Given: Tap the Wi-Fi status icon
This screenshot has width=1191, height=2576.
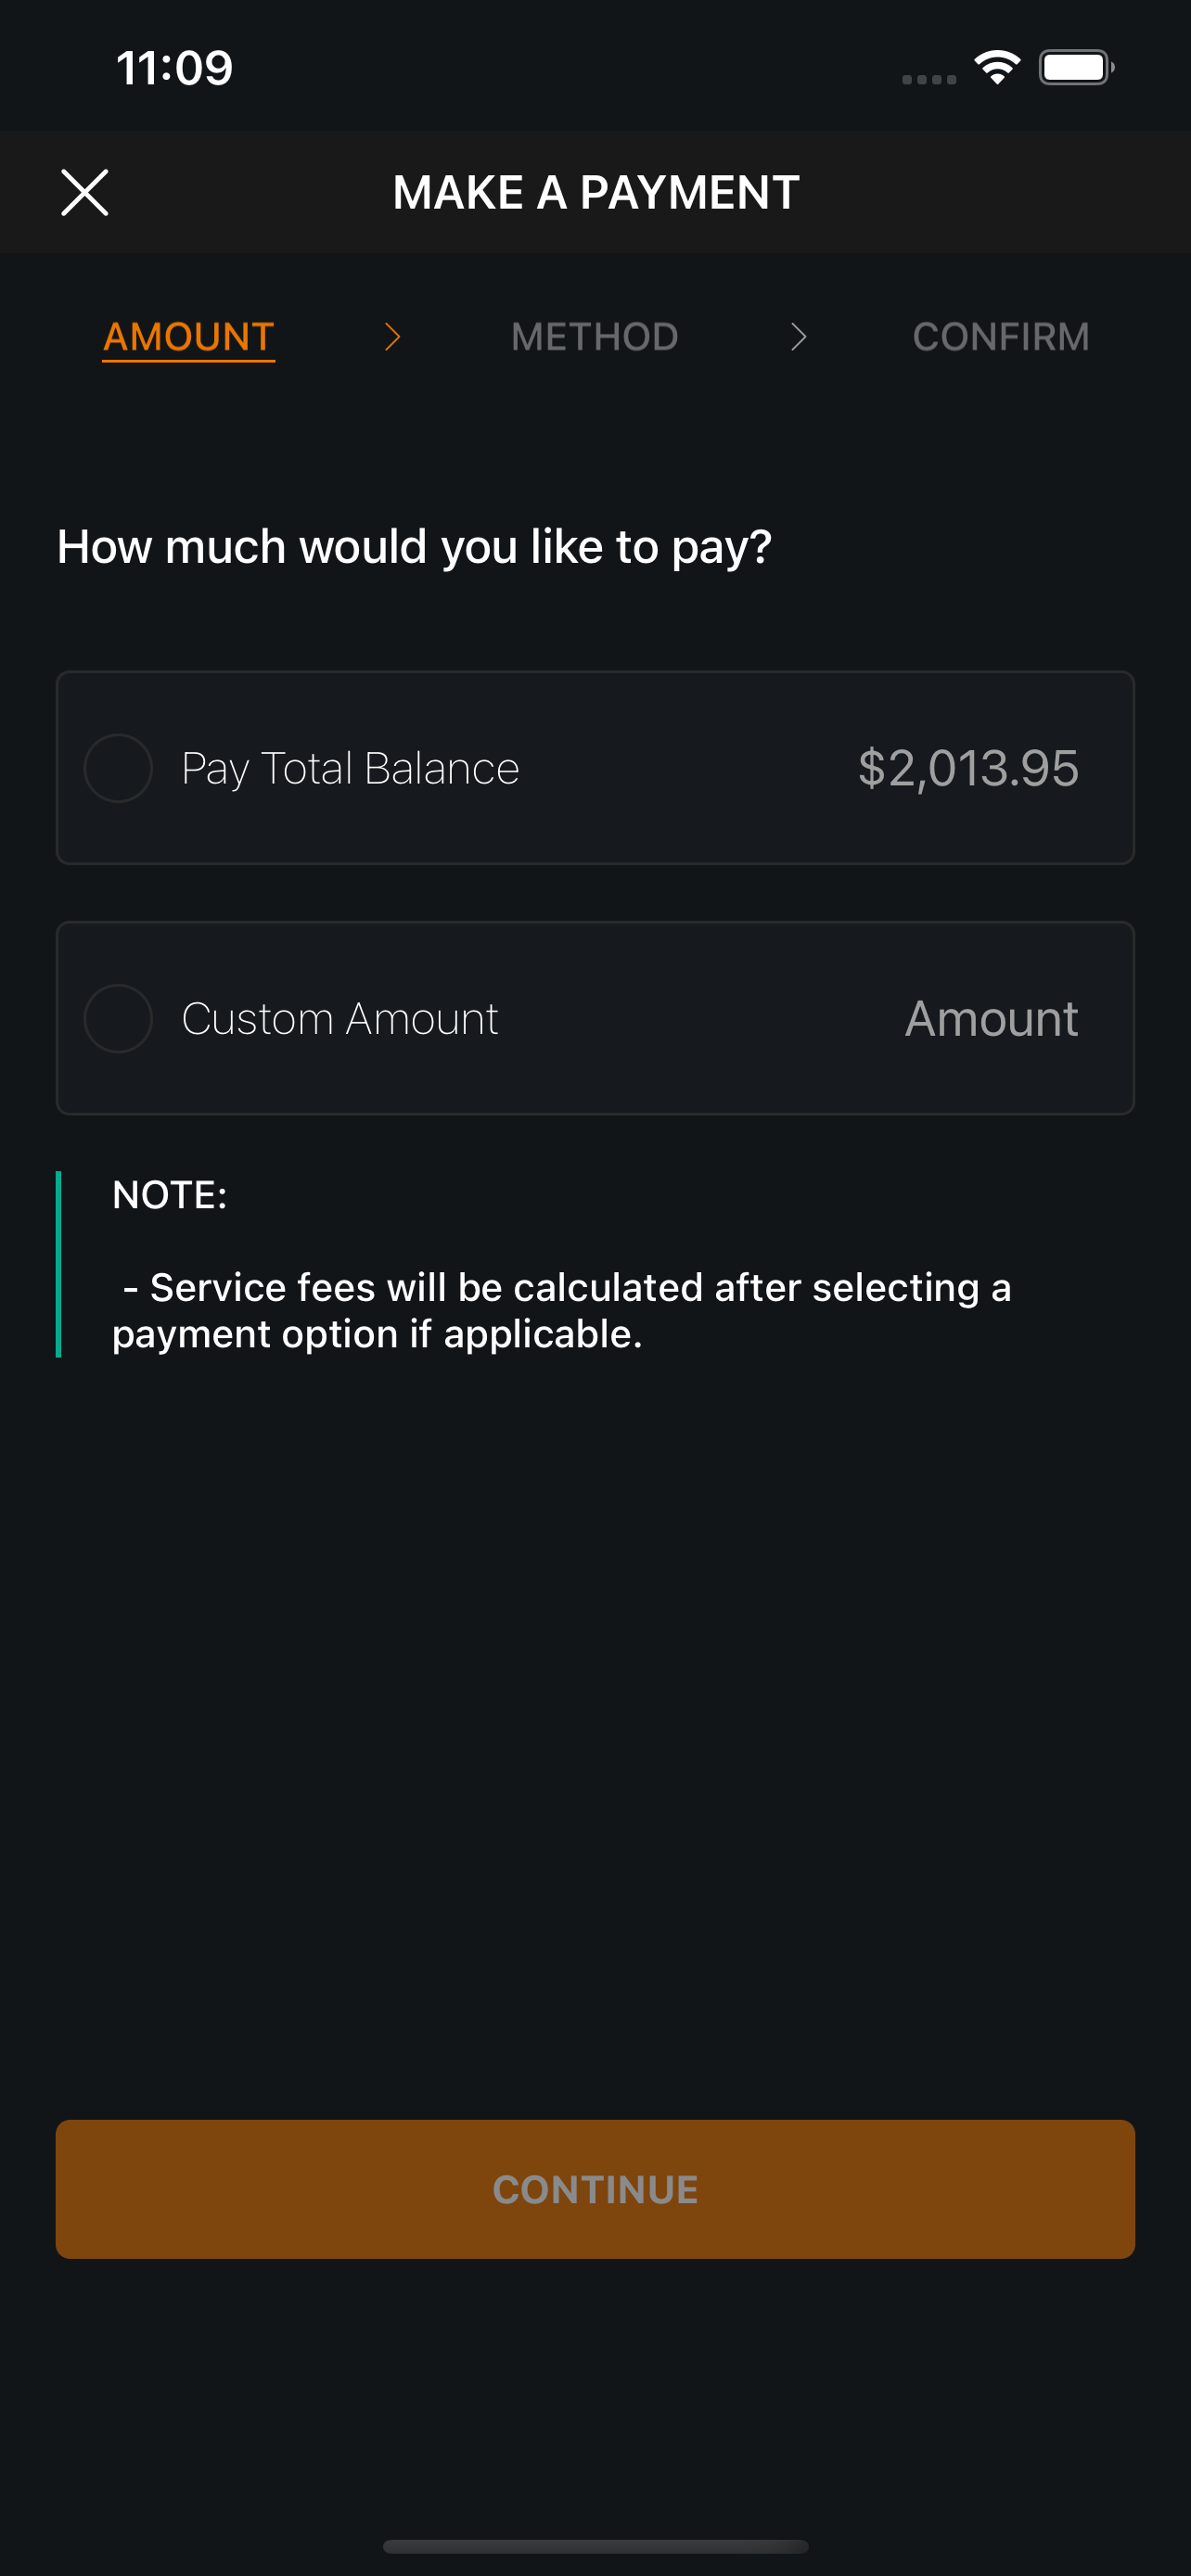Looking at the screenshot, I should click(997, 67).
